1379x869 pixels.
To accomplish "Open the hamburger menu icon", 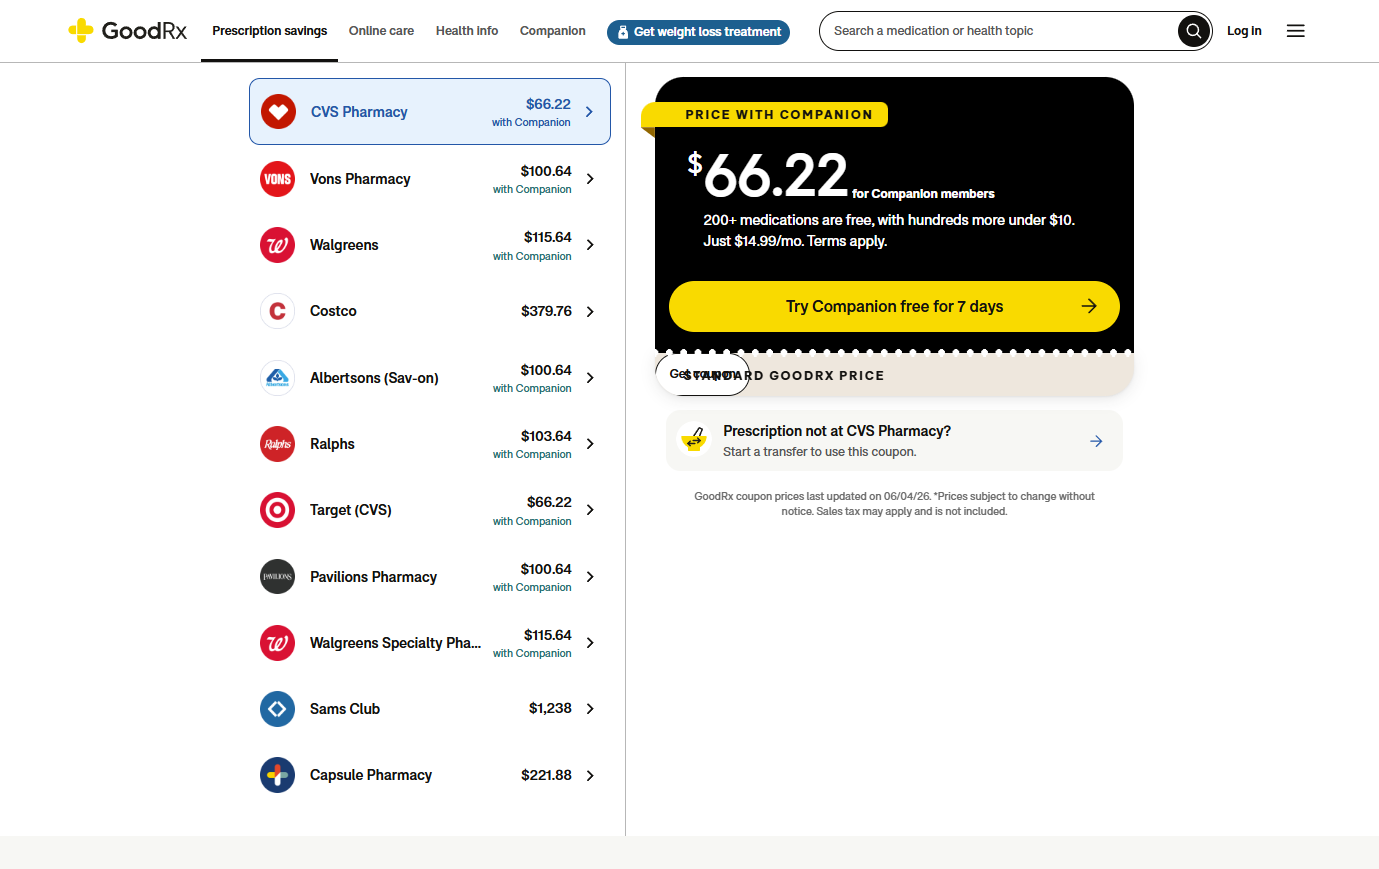I will 1295,31.
